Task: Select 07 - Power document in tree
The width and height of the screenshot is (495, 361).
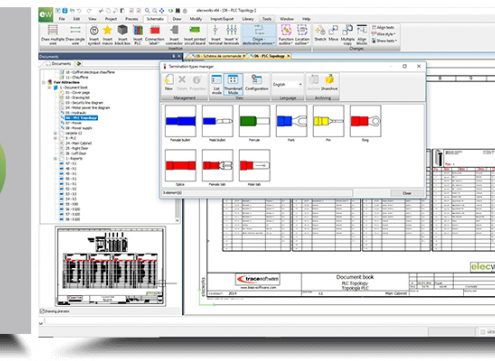Action: (73, 123)
